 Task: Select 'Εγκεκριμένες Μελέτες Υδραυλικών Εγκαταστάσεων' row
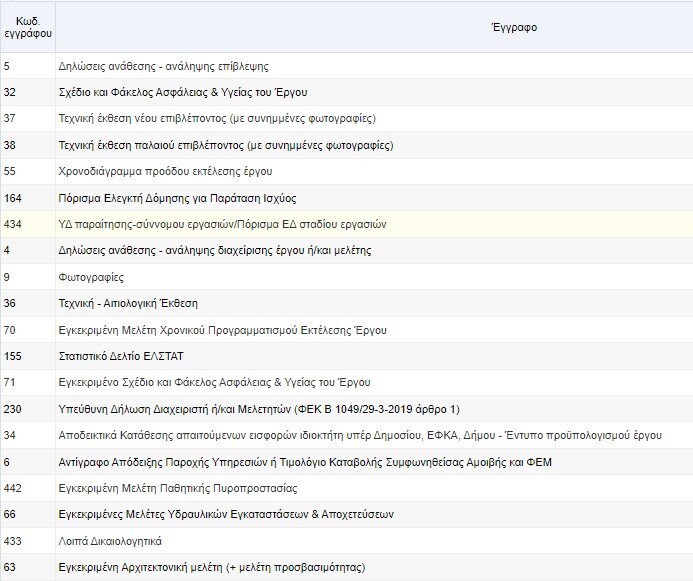[227, 514]
